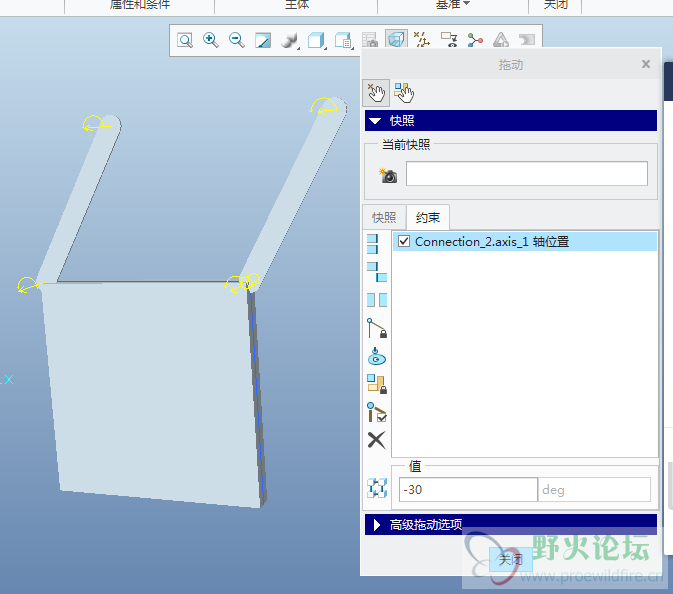The image size is (673, 594).
Task: Click the Orient Two Surfaces constraint icon
Action: click(377, 300)
